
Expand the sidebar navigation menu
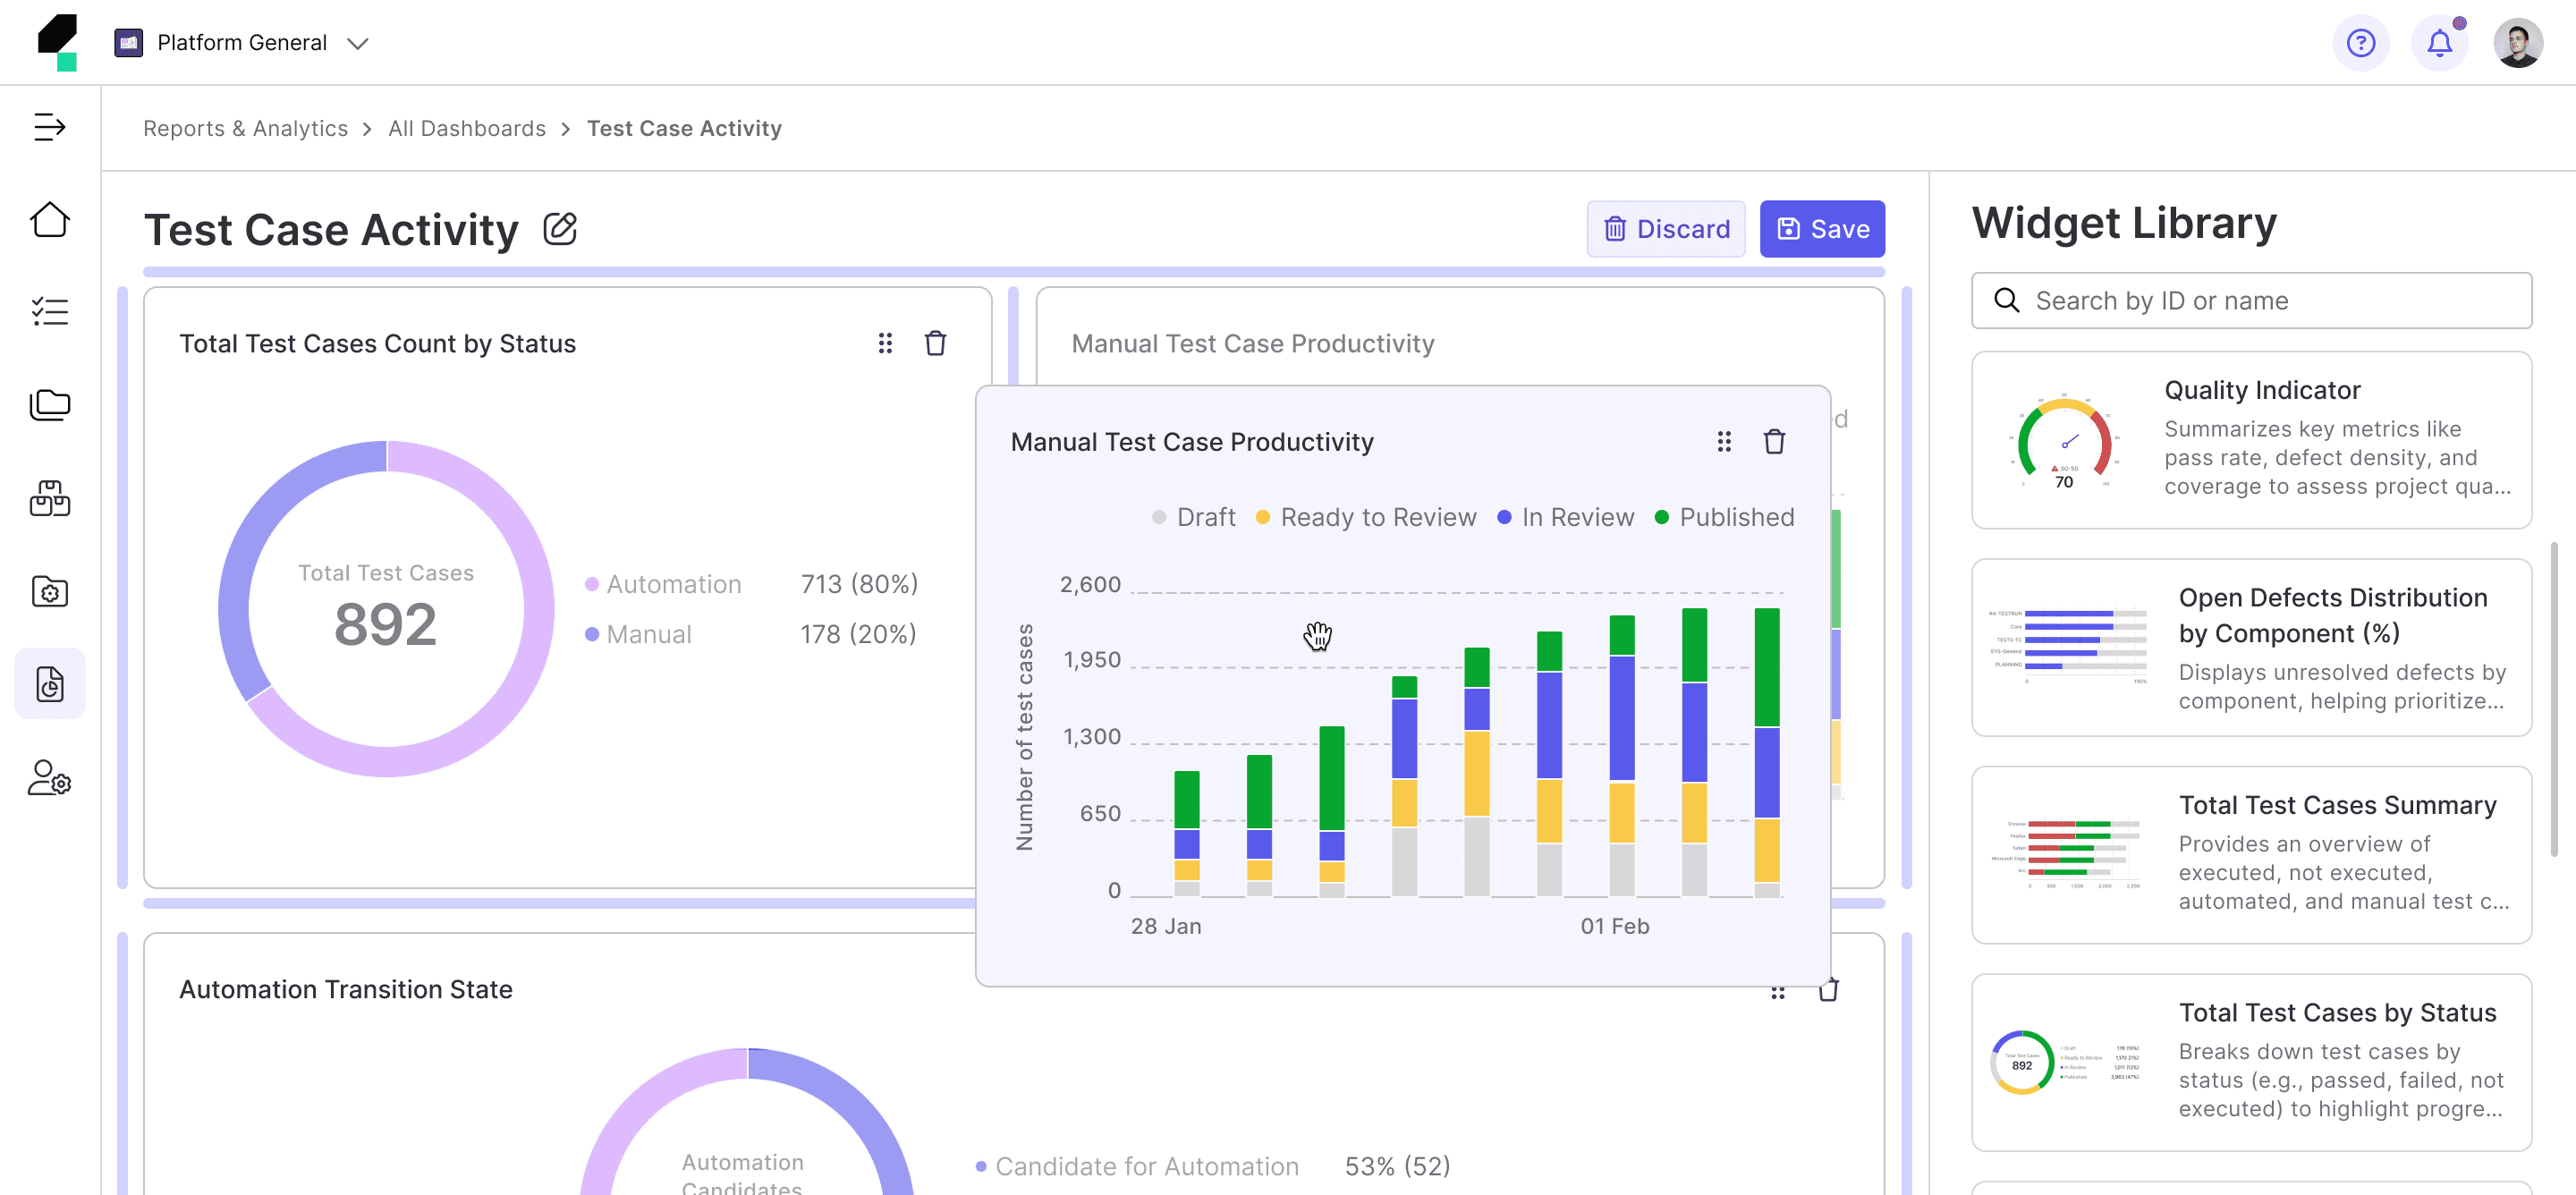tap(49, 127)
